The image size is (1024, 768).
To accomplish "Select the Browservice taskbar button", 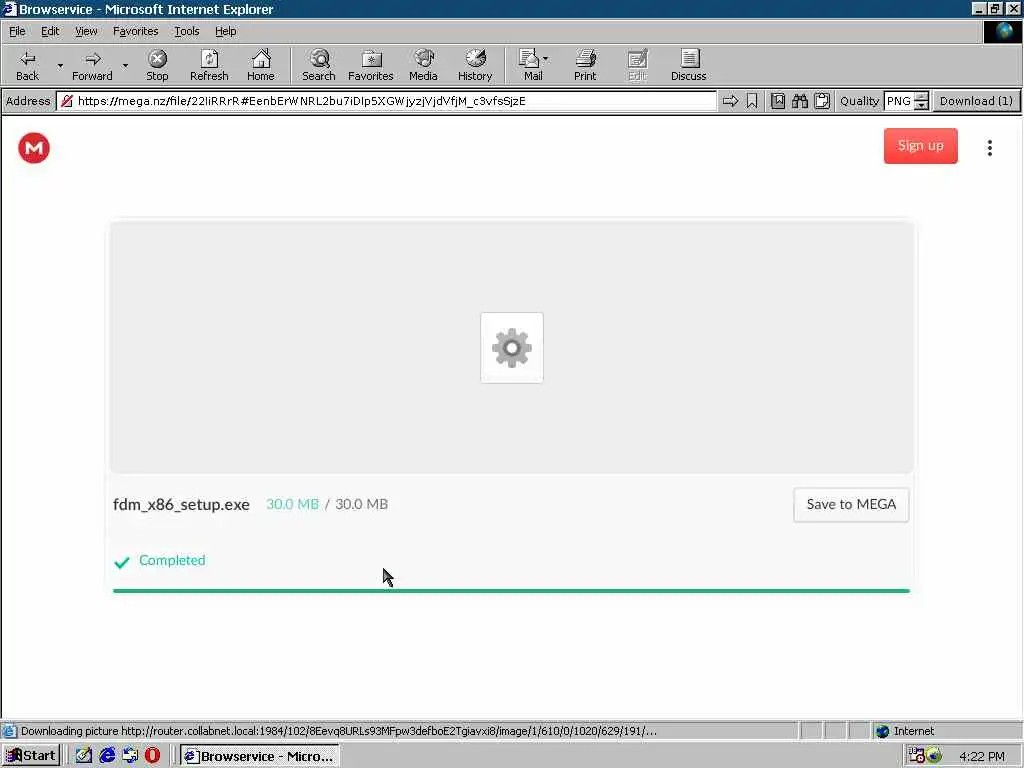I will coord(259,756).
